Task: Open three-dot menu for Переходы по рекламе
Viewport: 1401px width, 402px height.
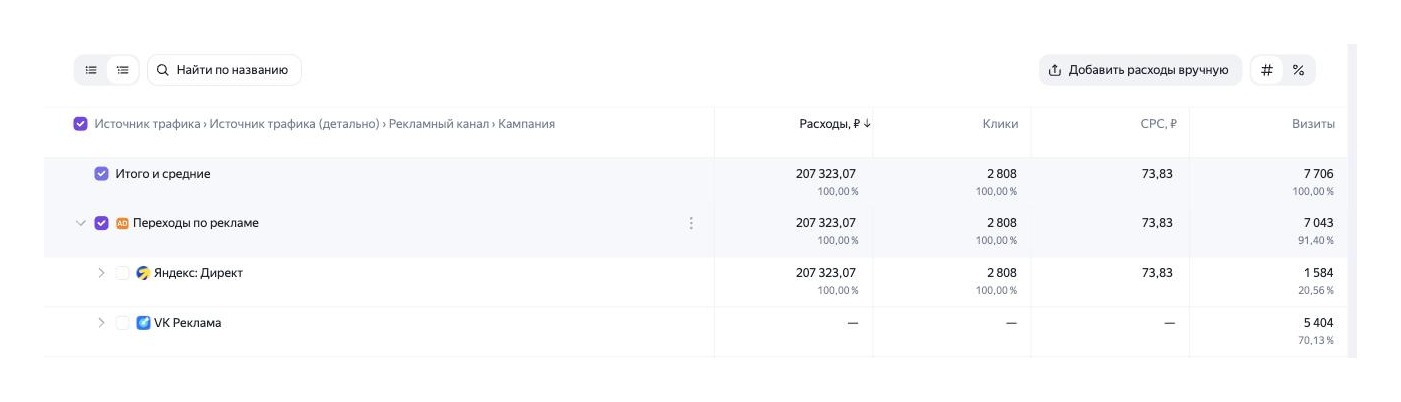Action: point(691,223)
